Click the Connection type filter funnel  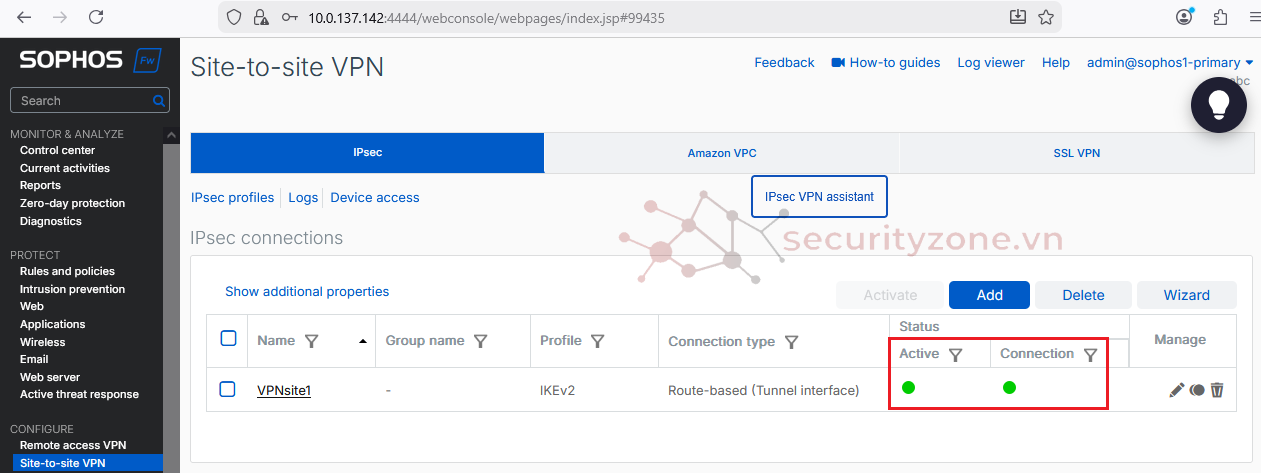pyautogui.click(x=791, y=342)
